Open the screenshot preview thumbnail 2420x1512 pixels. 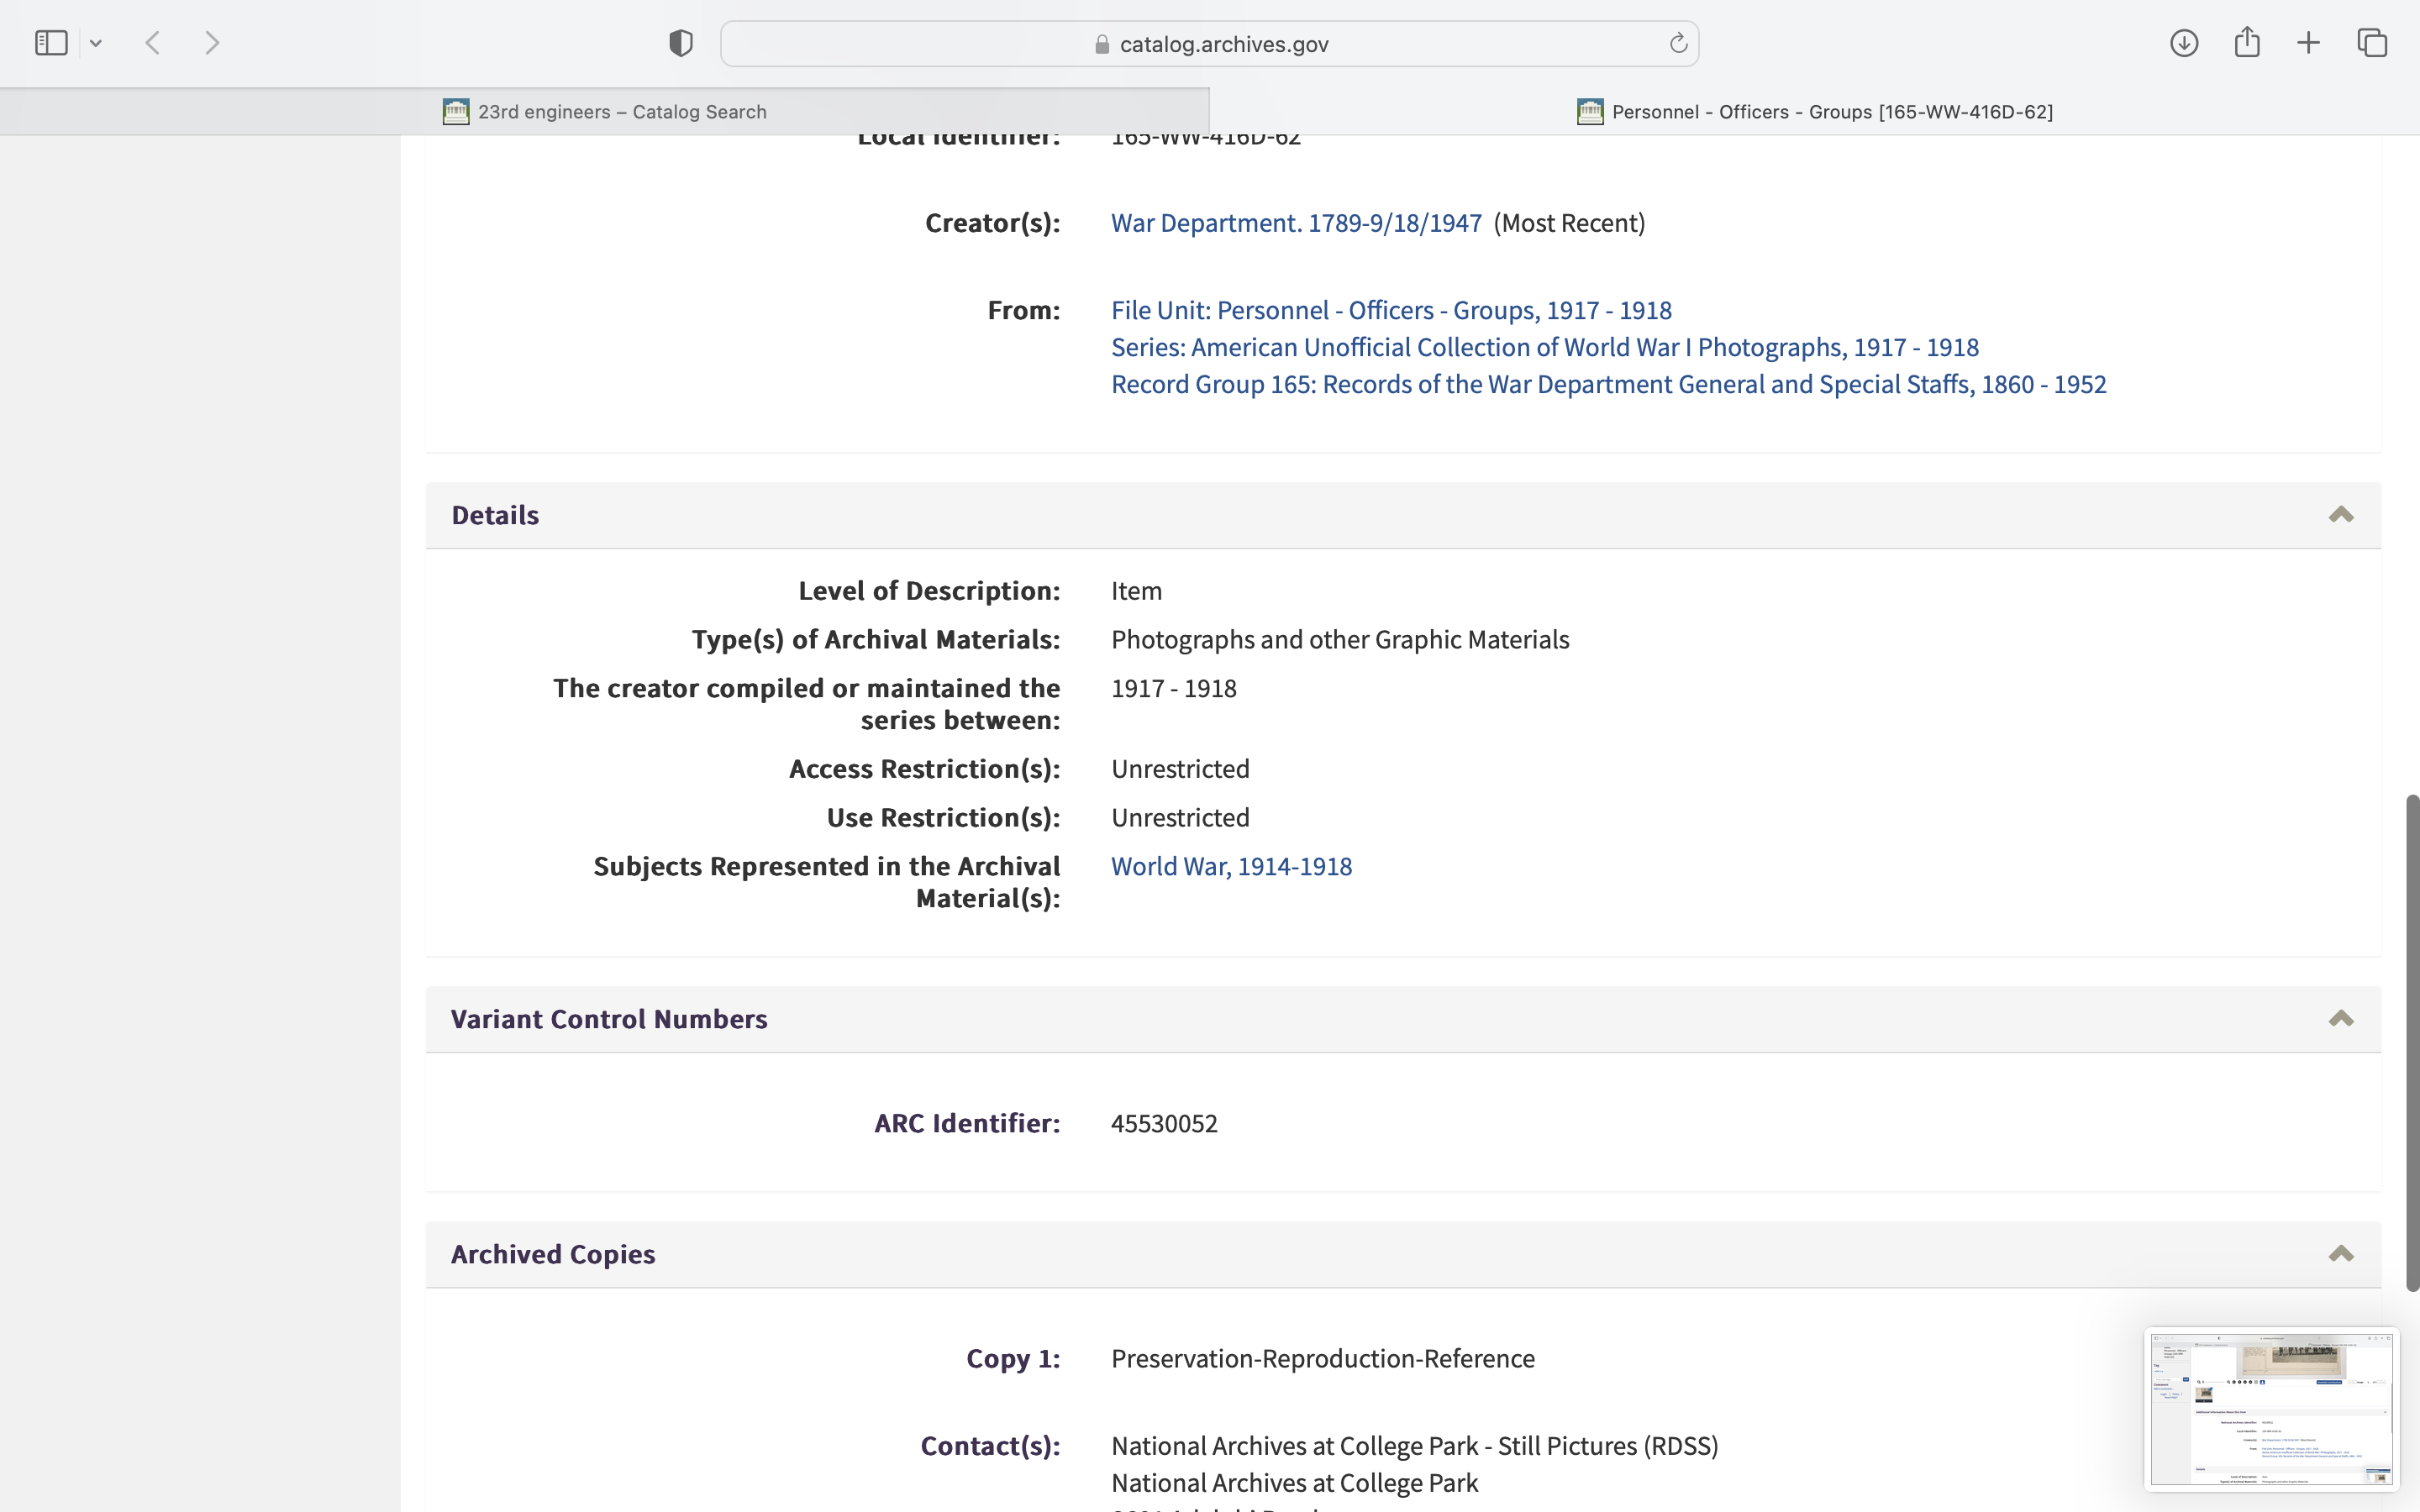coord(2271,1409)
